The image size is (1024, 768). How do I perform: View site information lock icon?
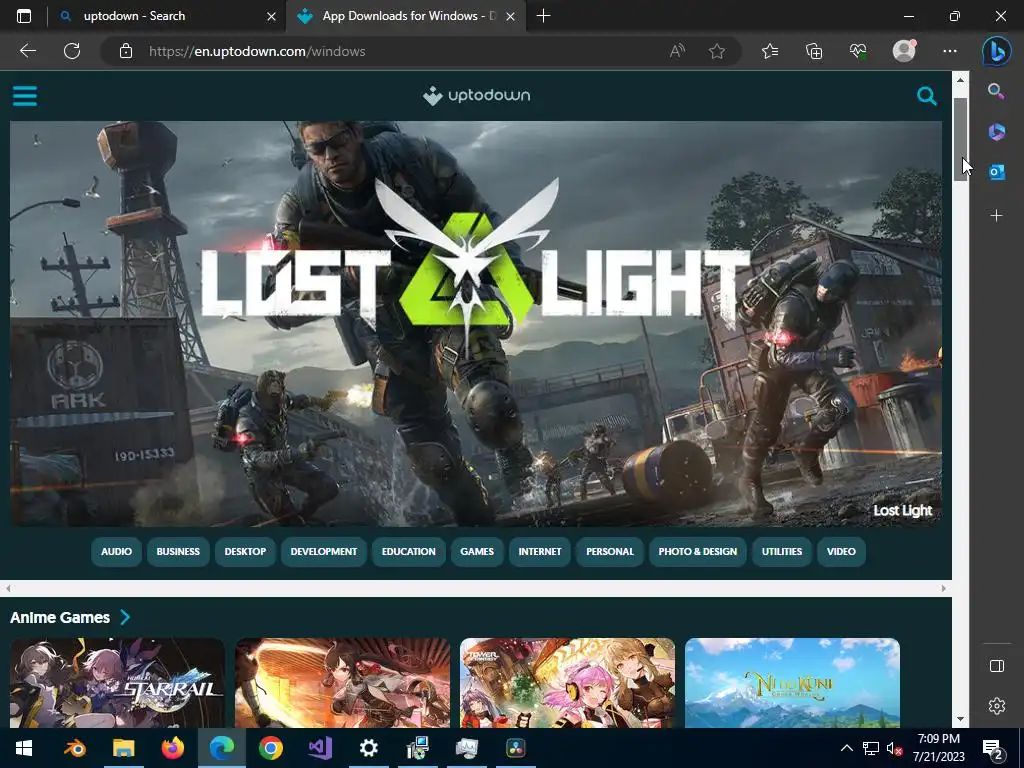coord(126,51)
